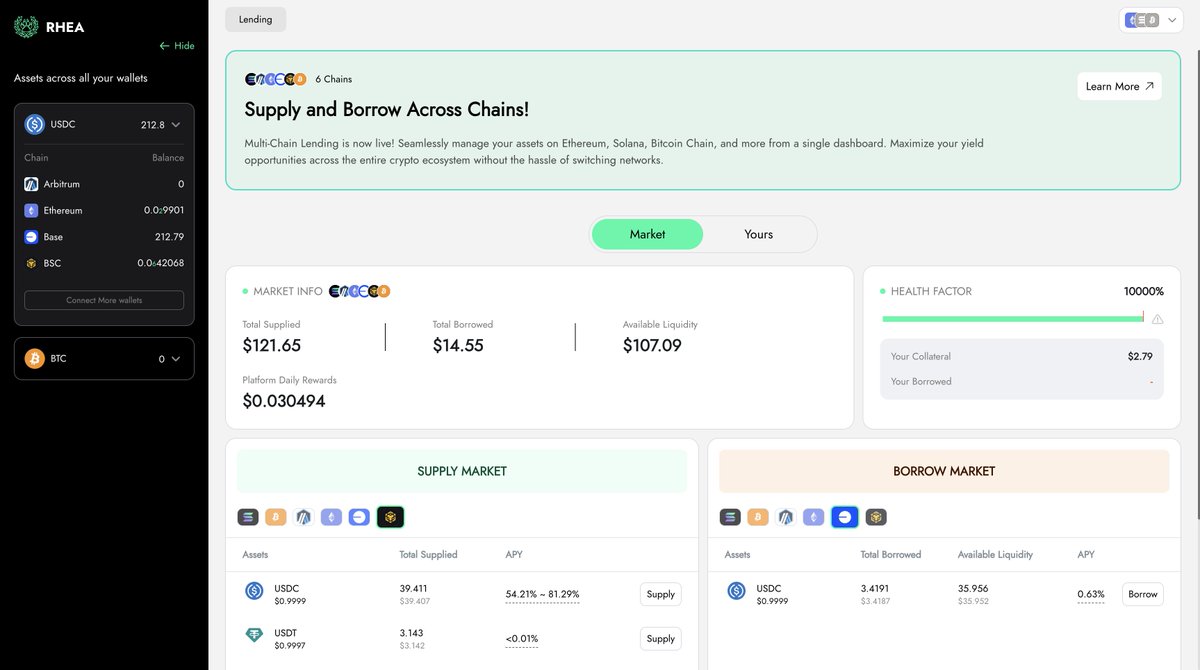Screen dimensions: 1200x670
Task: Filter Borrow Market by Arbitrum chain
Action: 786,517
